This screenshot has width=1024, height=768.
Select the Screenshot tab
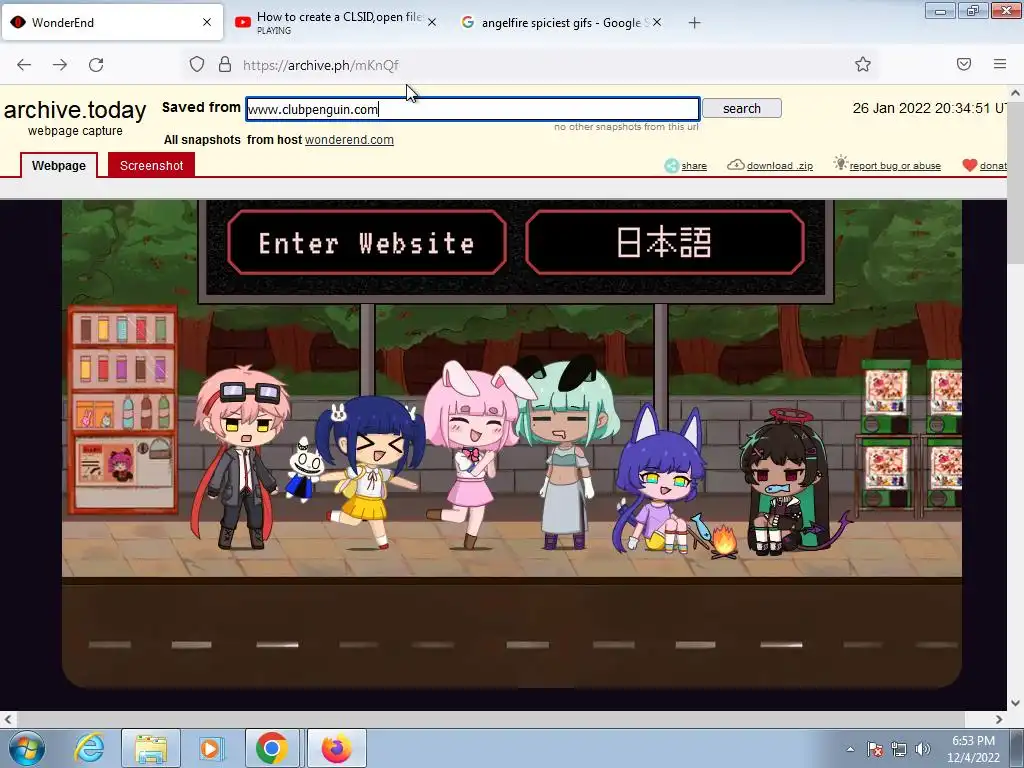click(x=152, y=165)
